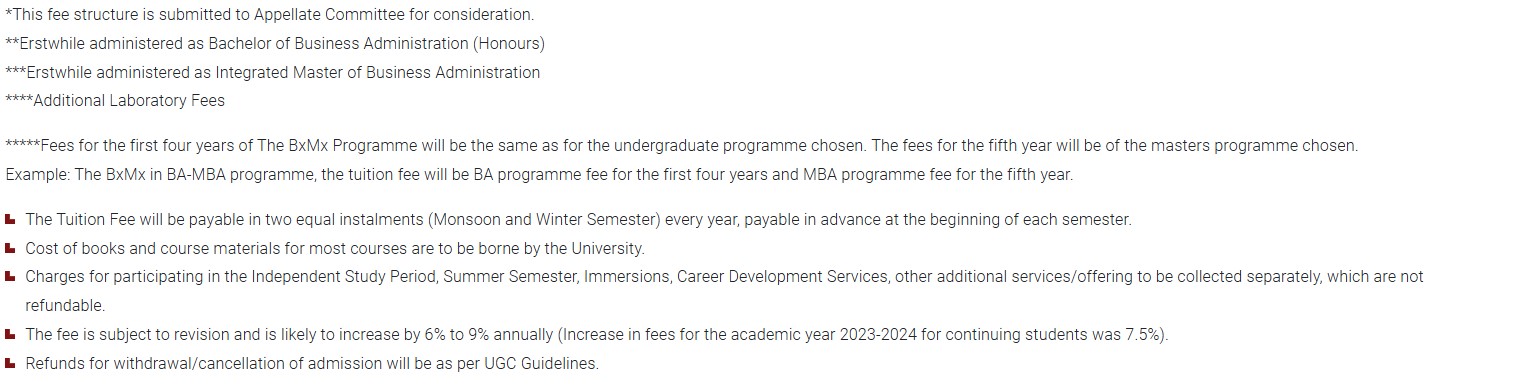This screenshot has height=387, width=1515.
Task: Click the bullet icon beside Tuition Fee instalments
Action: pyautogui.click(x=10, y=219)
